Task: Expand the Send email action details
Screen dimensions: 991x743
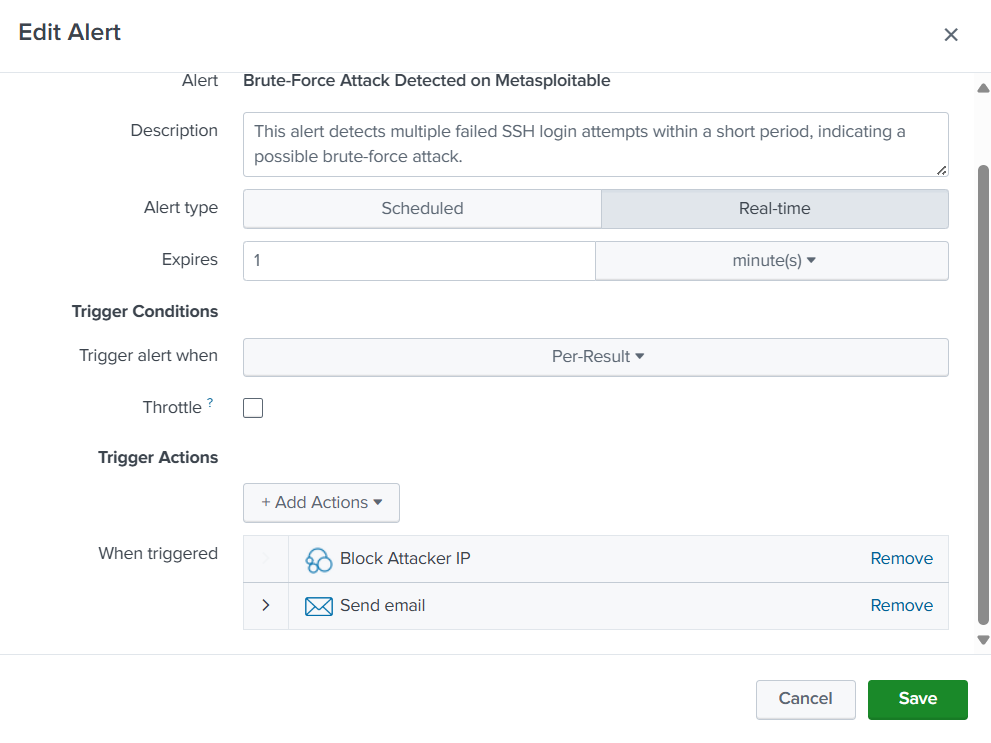Action: coord(266,605)
